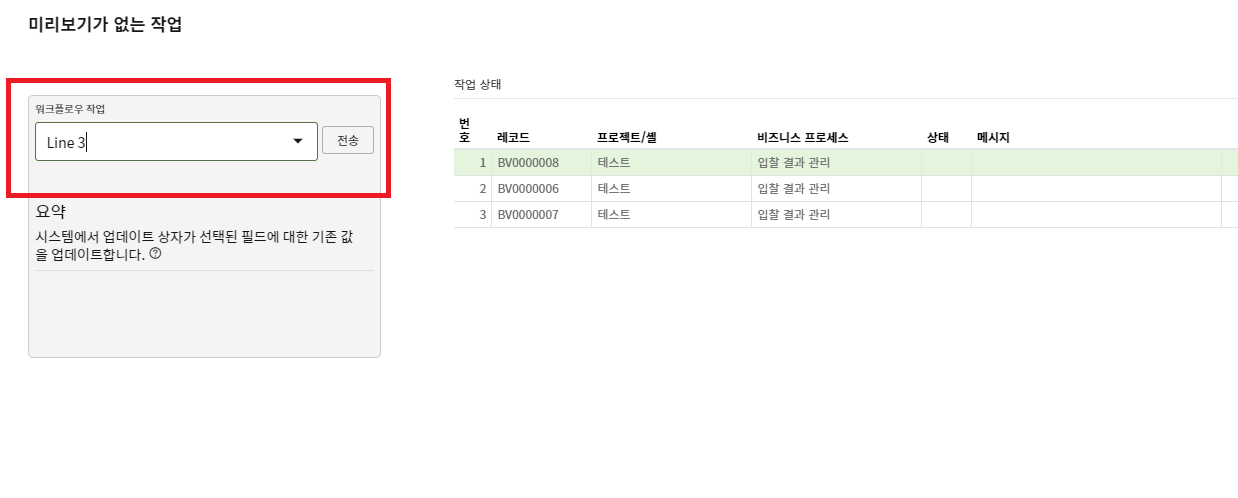
Task: Click row number 2 cell
Action: pos(473,188)
